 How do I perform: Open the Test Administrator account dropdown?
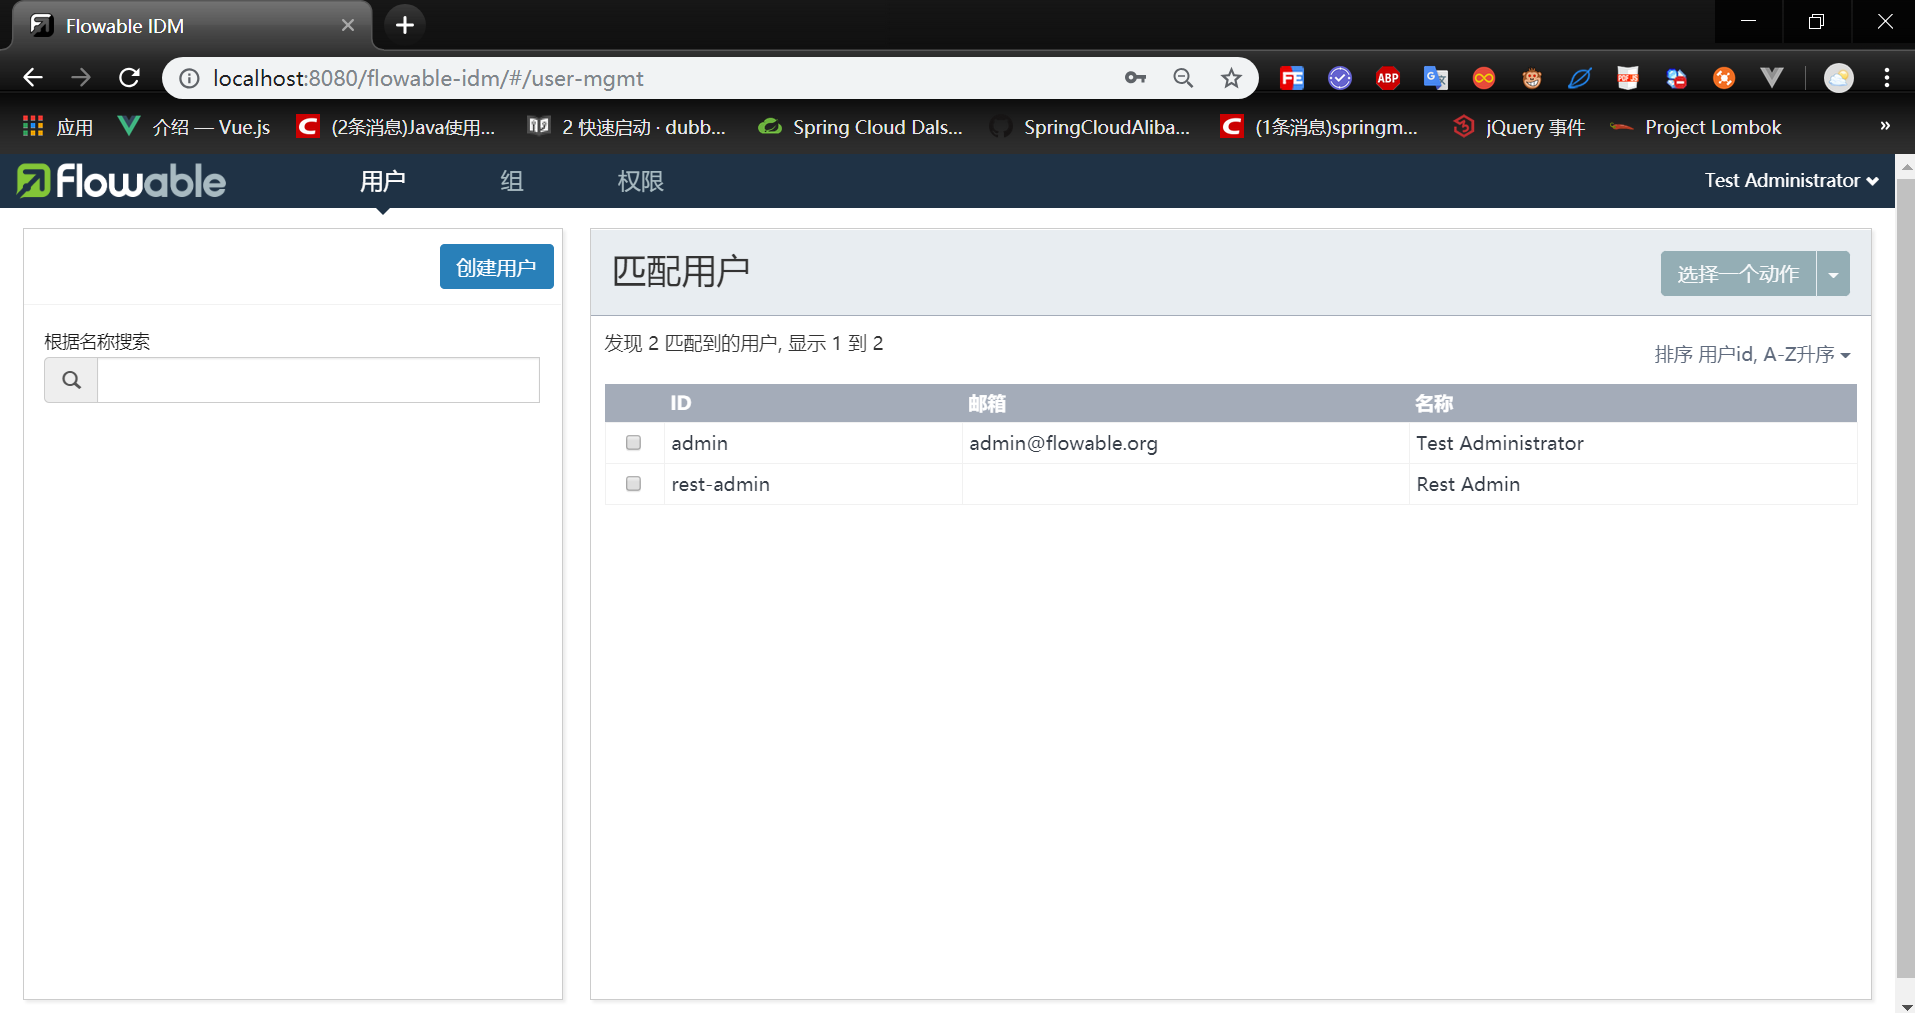click(x=1792, y=181)
